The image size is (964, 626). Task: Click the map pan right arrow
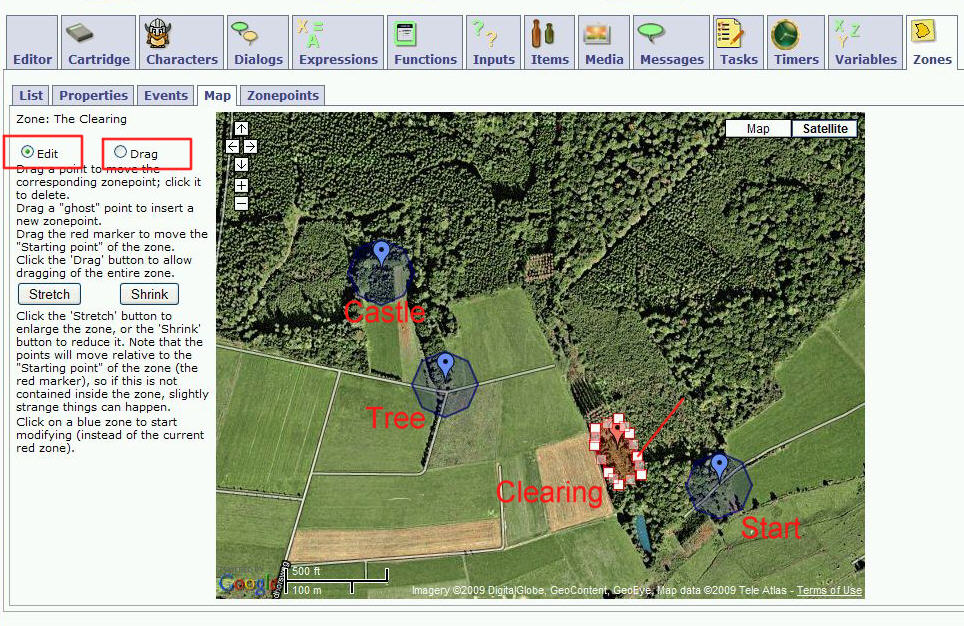[250, 147]
